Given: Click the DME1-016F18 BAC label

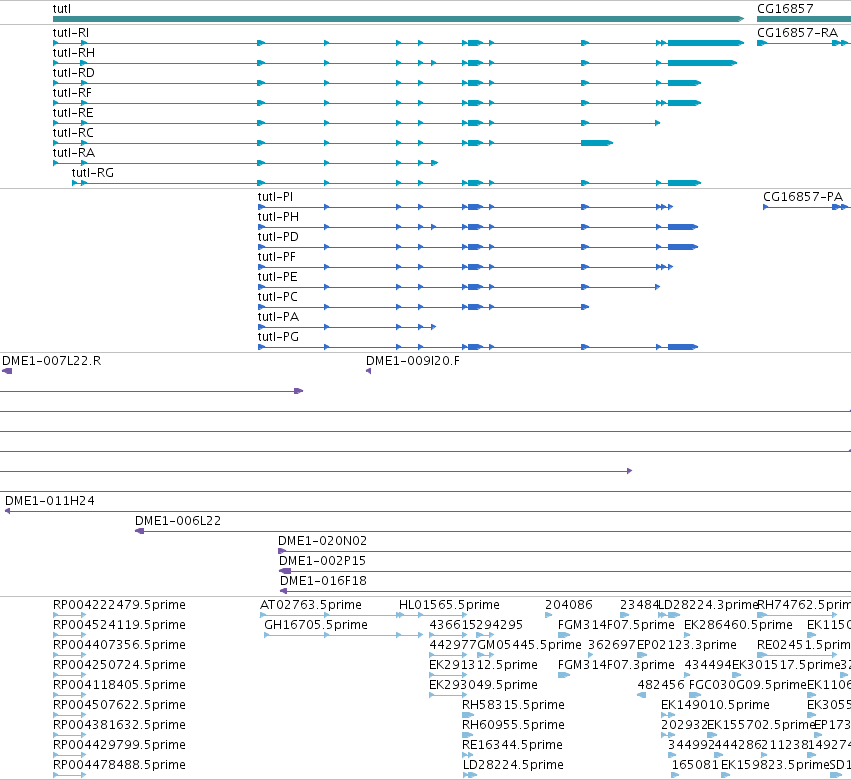Looking at the screenshot, I should (x=323, y=581).
